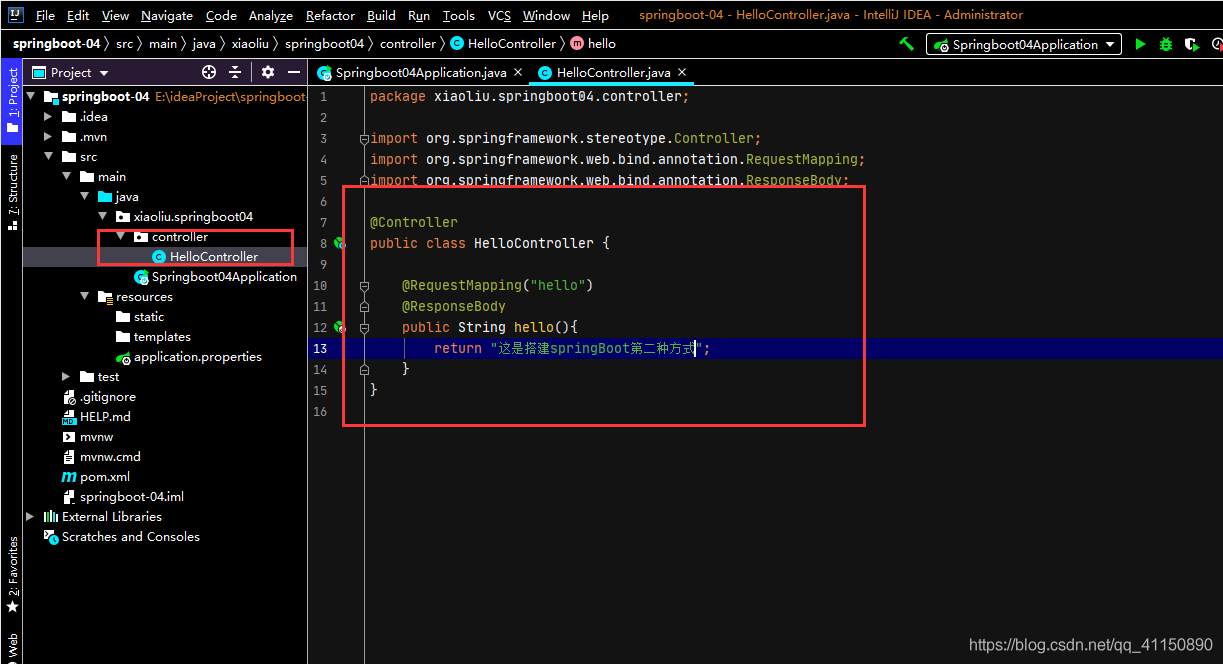Fold the RequestMapping annotation block at line 10
This screenshot has height=664, width=1223.
(364, 285)
